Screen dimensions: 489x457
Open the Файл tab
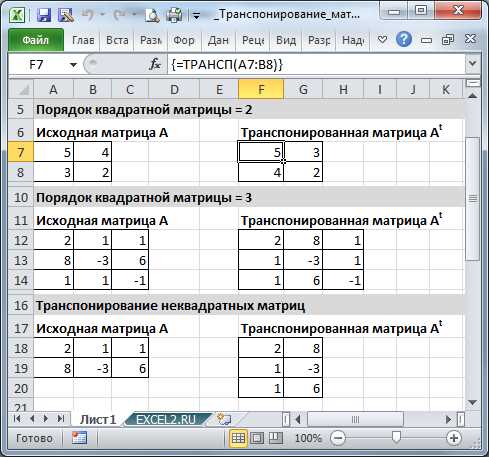click(36, 40)
